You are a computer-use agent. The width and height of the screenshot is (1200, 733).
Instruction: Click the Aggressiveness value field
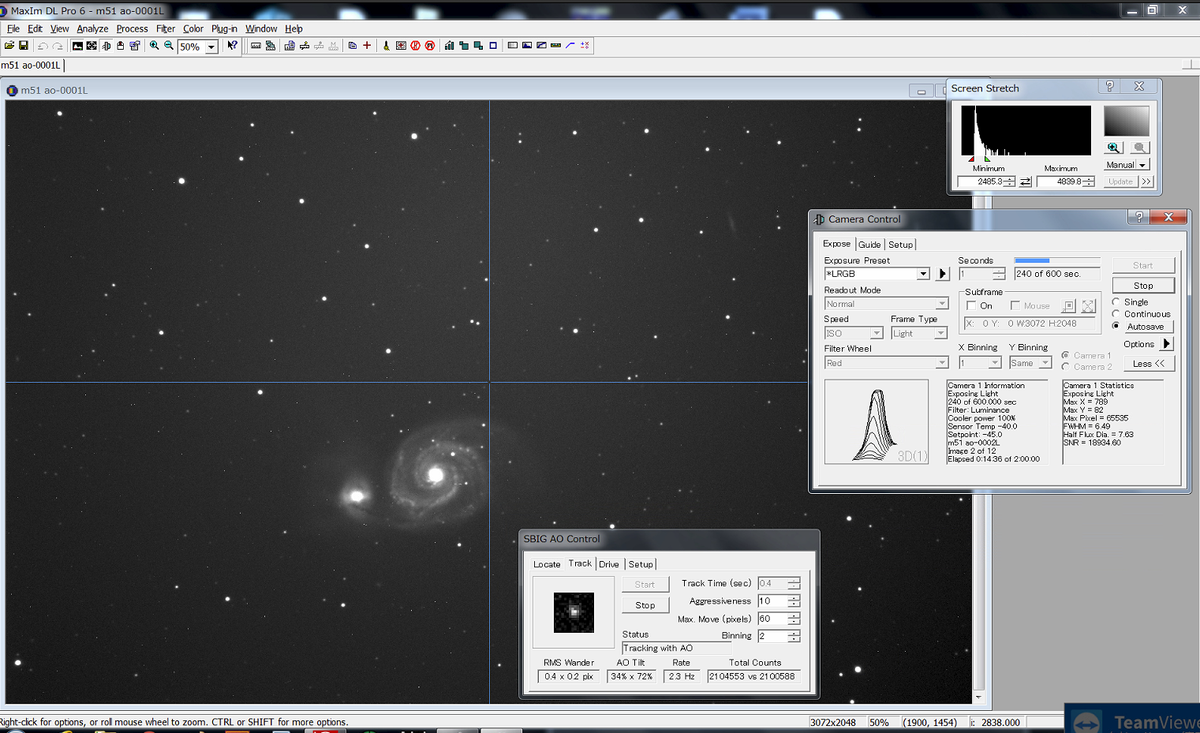pyautogui.click(x=772, y=601)
